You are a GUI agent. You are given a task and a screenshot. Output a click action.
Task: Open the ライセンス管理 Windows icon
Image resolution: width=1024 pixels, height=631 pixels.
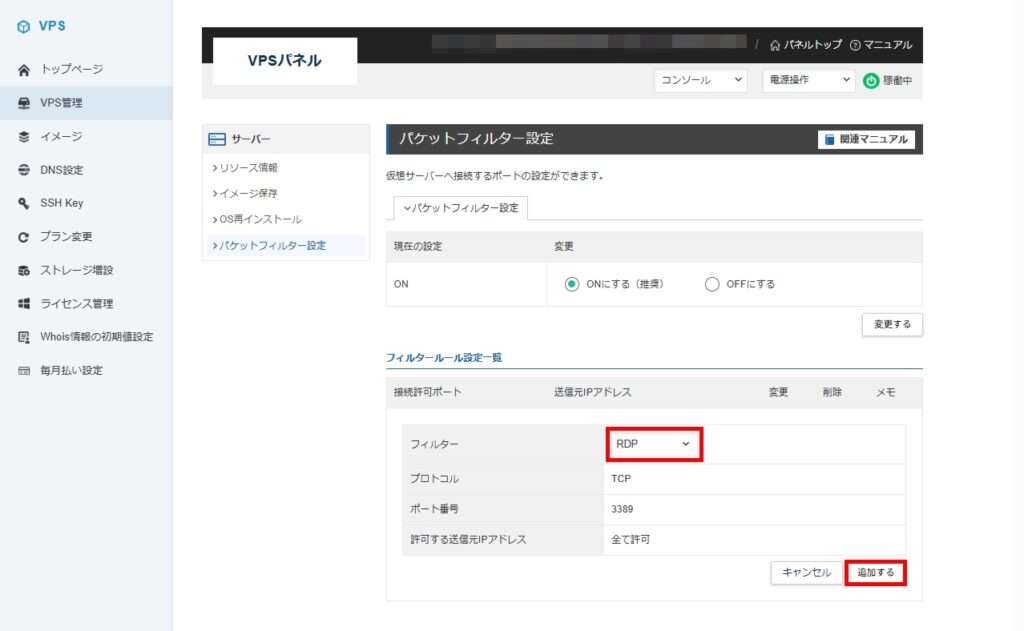click(x=24, y=303)
